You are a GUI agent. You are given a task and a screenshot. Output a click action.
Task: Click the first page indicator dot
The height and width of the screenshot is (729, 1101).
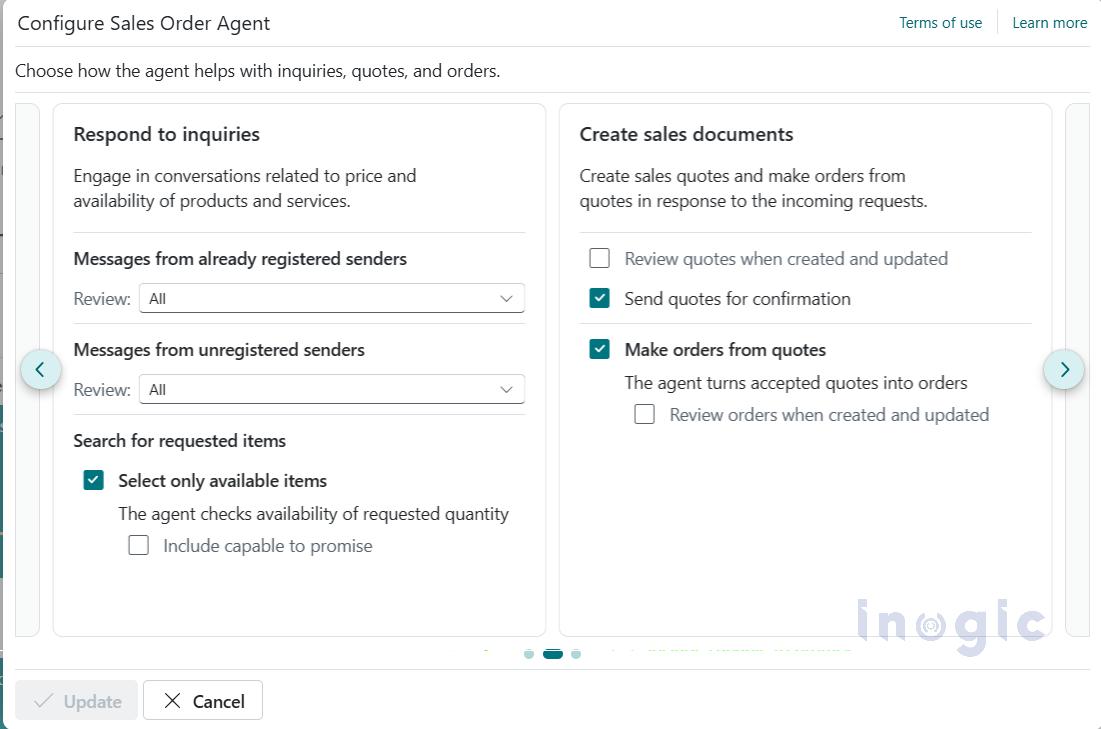pos(529,654)
